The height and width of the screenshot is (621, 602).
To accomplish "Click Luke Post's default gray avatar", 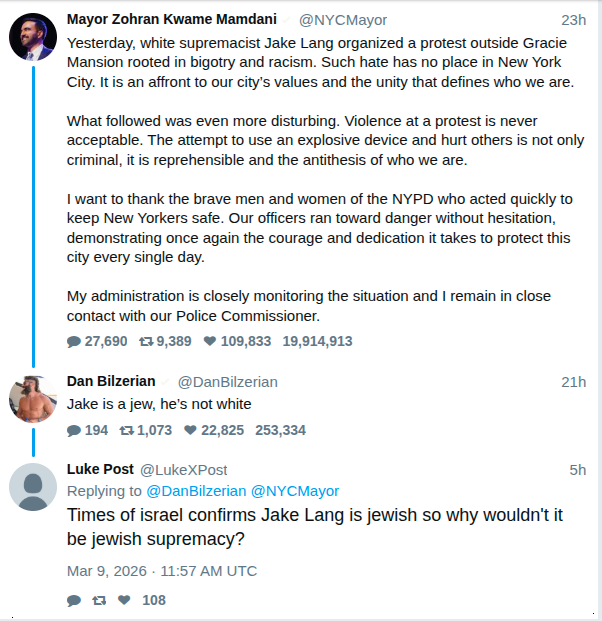I will 32,486.
